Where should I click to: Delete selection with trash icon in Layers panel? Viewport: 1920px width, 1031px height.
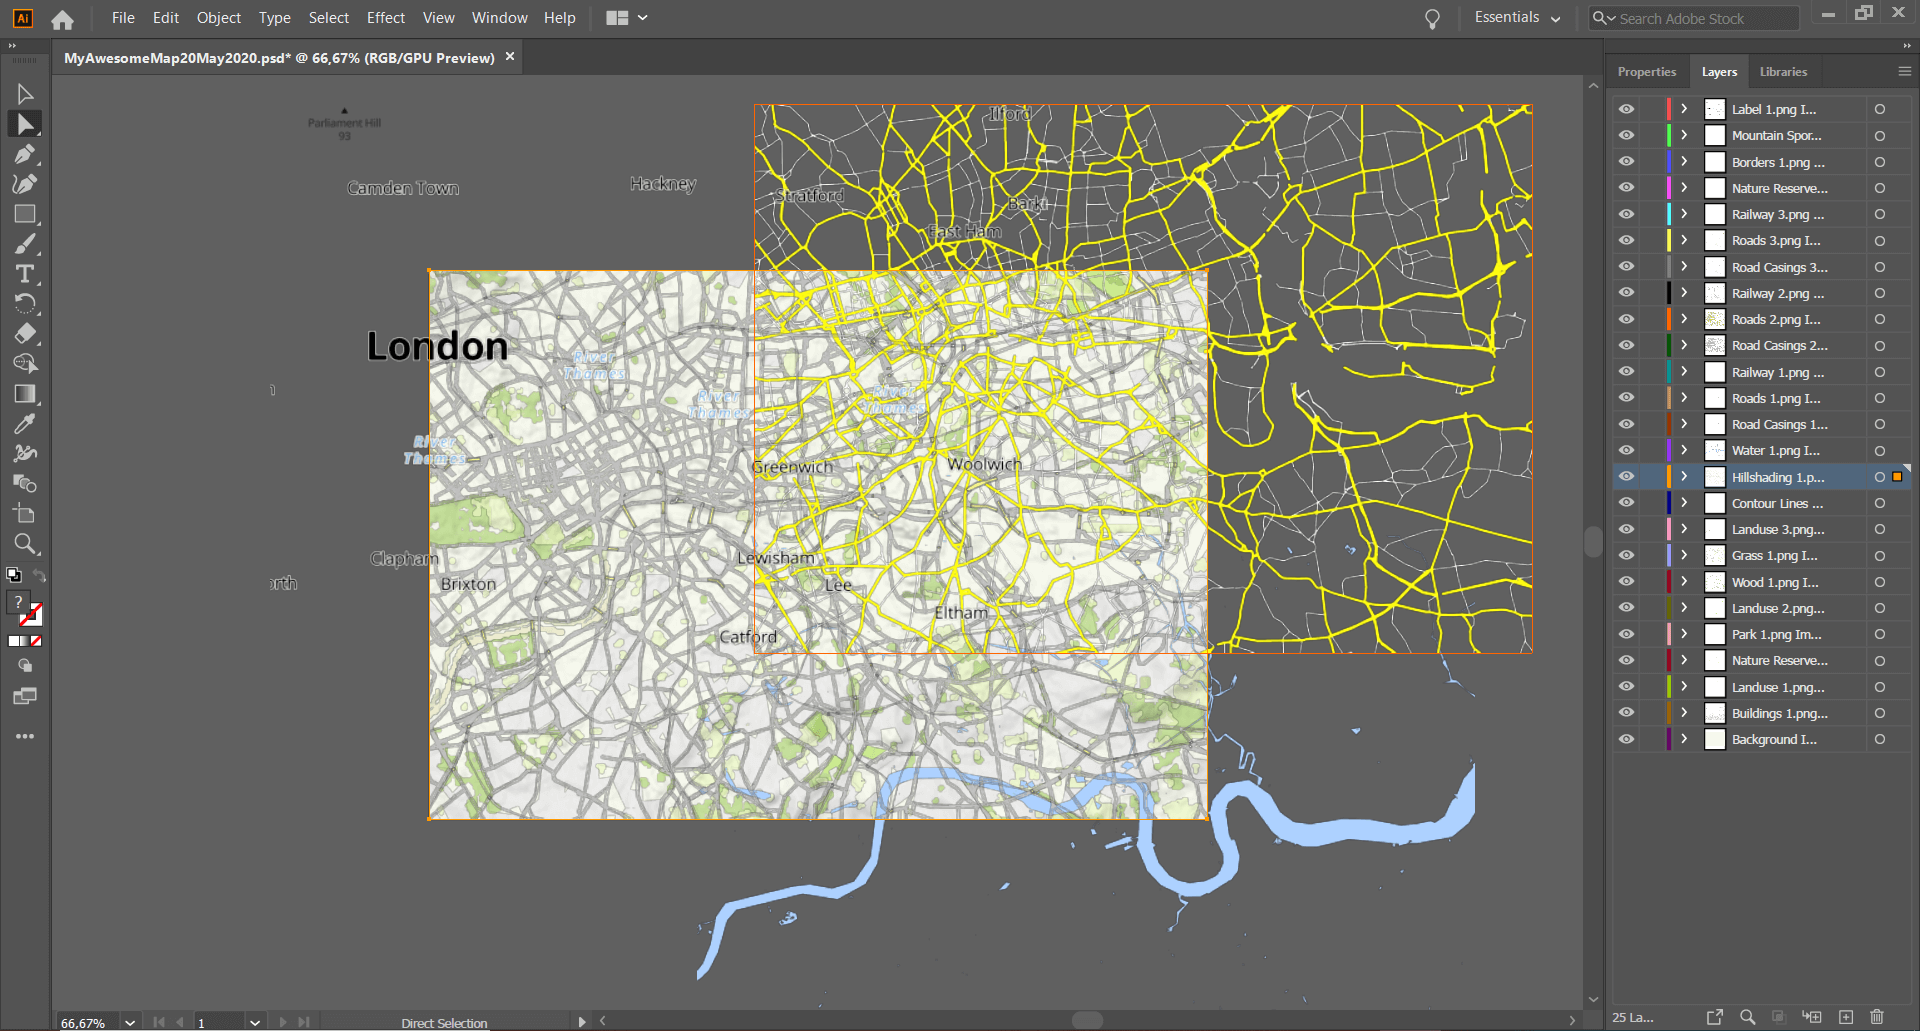pyautogui.click(x=1877, y=1017)
